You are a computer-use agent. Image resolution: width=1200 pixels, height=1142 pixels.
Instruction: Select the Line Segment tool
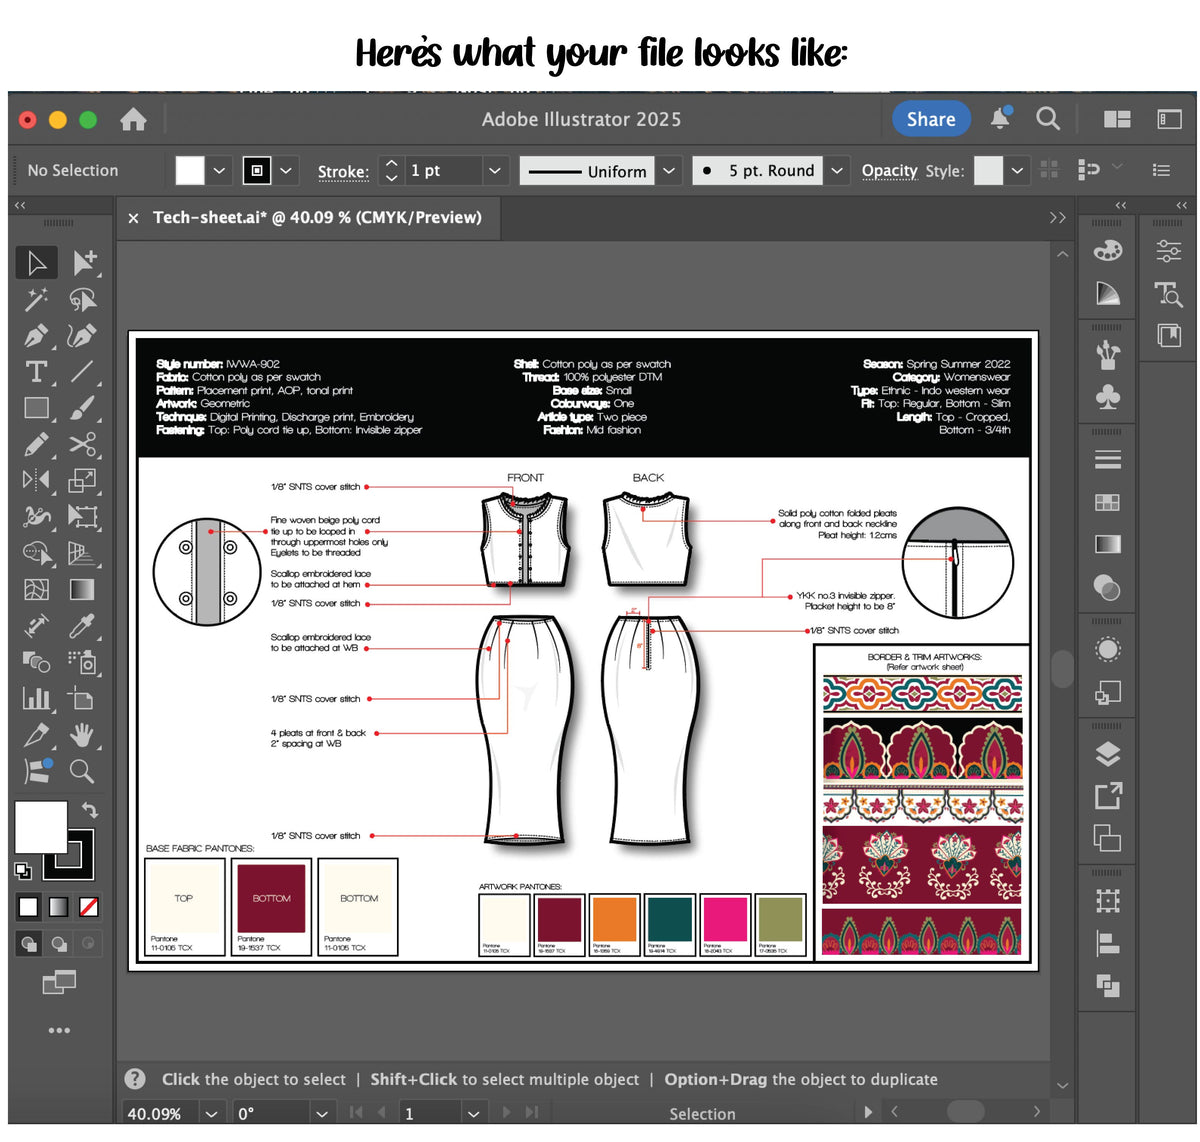click(x=82, y=372)
